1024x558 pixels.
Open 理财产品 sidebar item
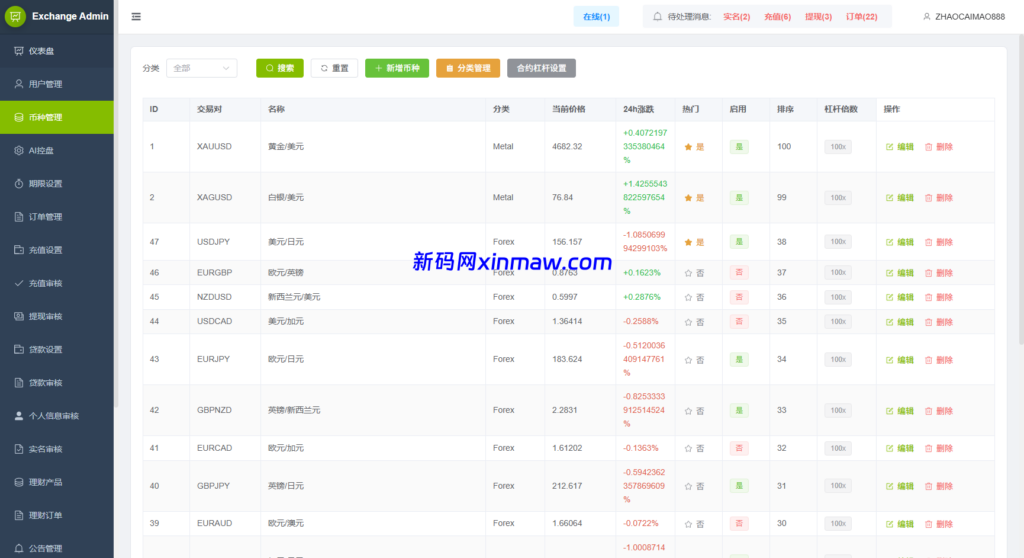pyautogui.click(x=57, y=482)
